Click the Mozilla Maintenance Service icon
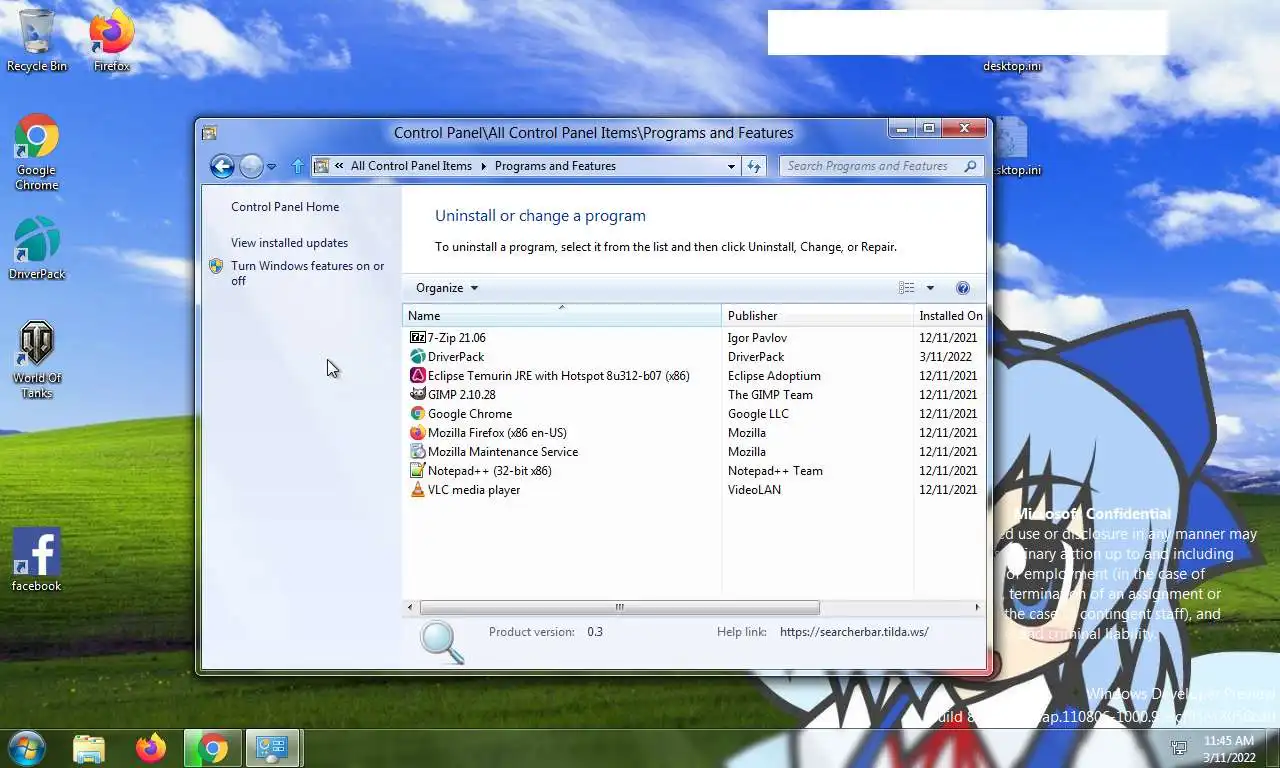Image resolution: width=1280 pixels, height=768 pixels. point(418,452)
